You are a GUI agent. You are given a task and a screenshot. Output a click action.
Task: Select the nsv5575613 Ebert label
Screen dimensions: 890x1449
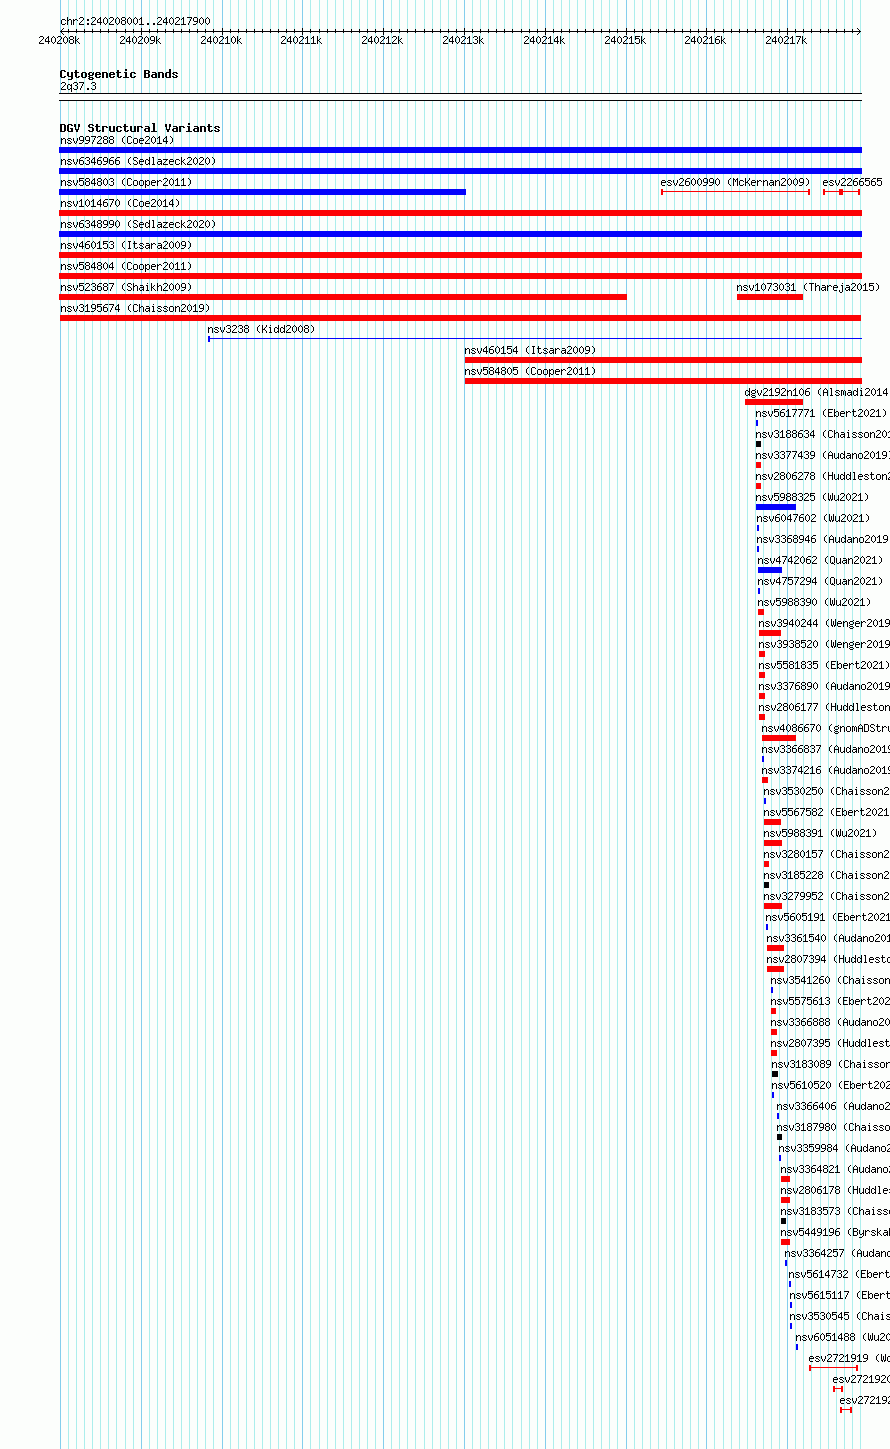[831, 1001]
